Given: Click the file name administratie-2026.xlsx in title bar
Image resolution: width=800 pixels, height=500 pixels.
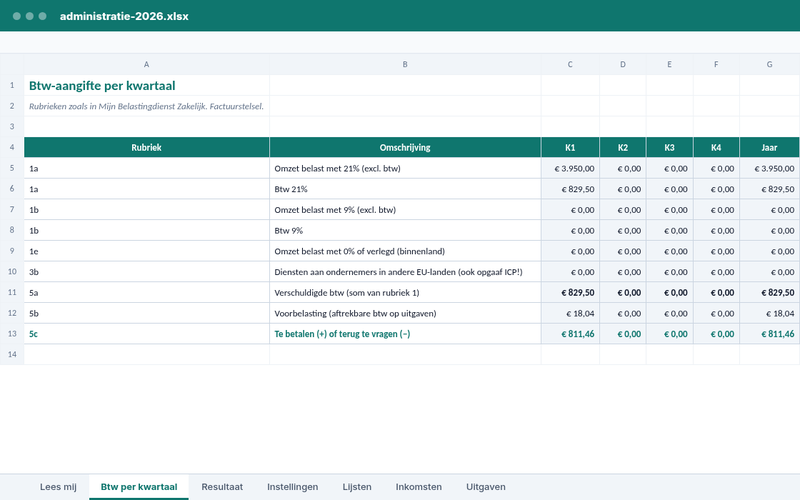Looking at the screenshot, I should (x=124, y=16).
